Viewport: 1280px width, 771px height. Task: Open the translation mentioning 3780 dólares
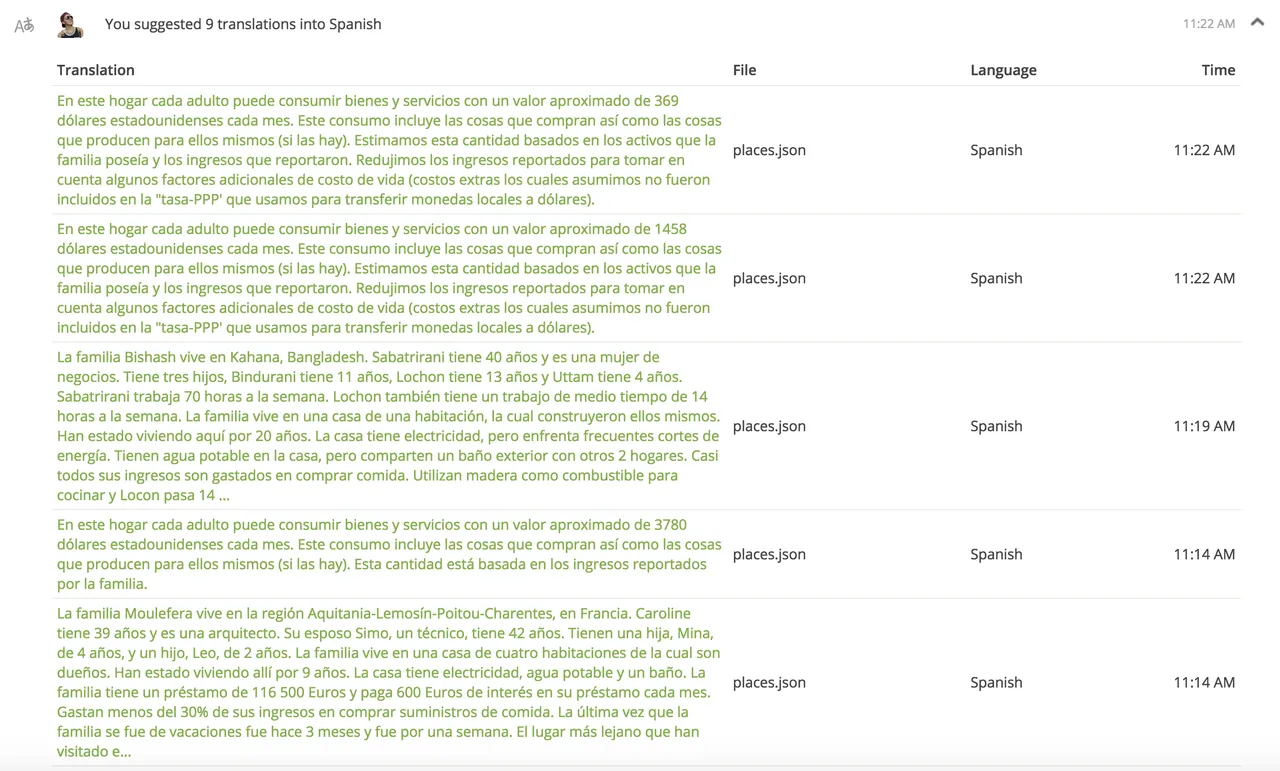[388, 554]
